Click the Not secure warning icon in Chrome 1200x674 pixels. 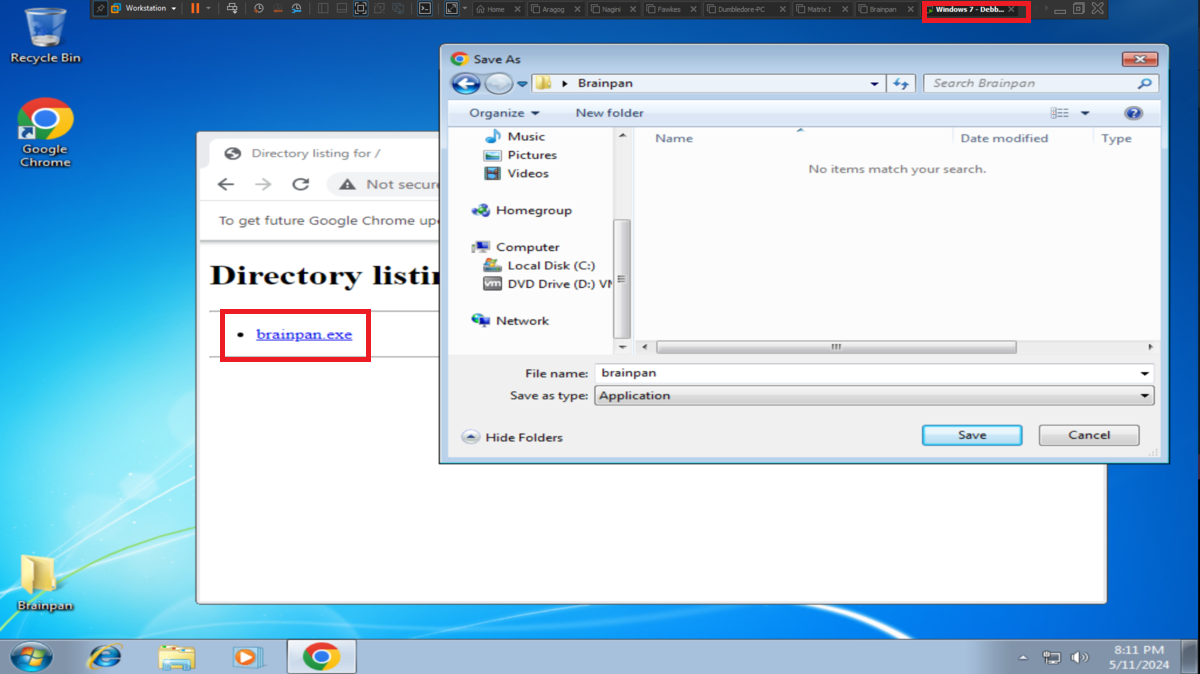coord(347,184)
